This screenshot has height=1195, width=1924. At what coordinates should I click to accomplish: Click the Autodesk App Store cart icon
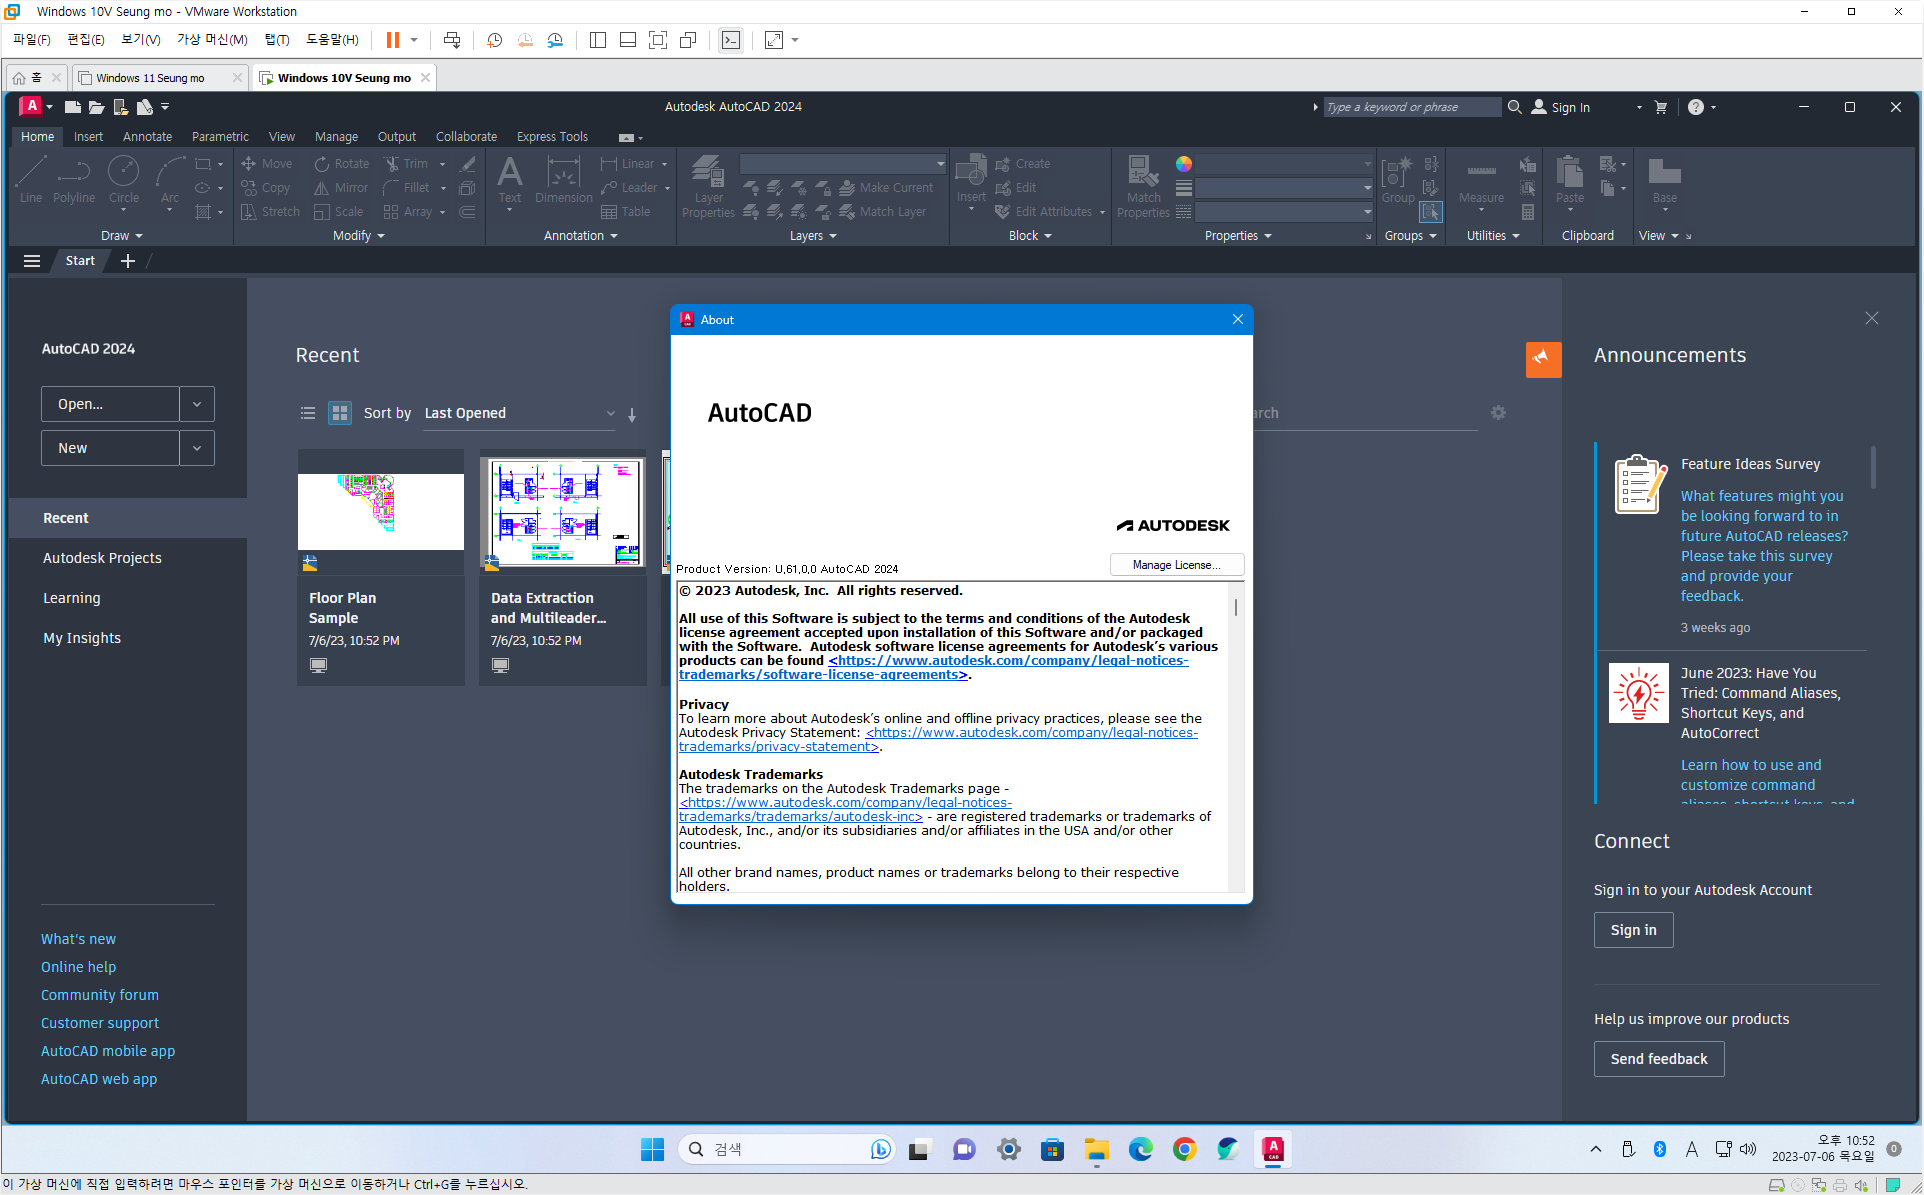point(1661,107)
